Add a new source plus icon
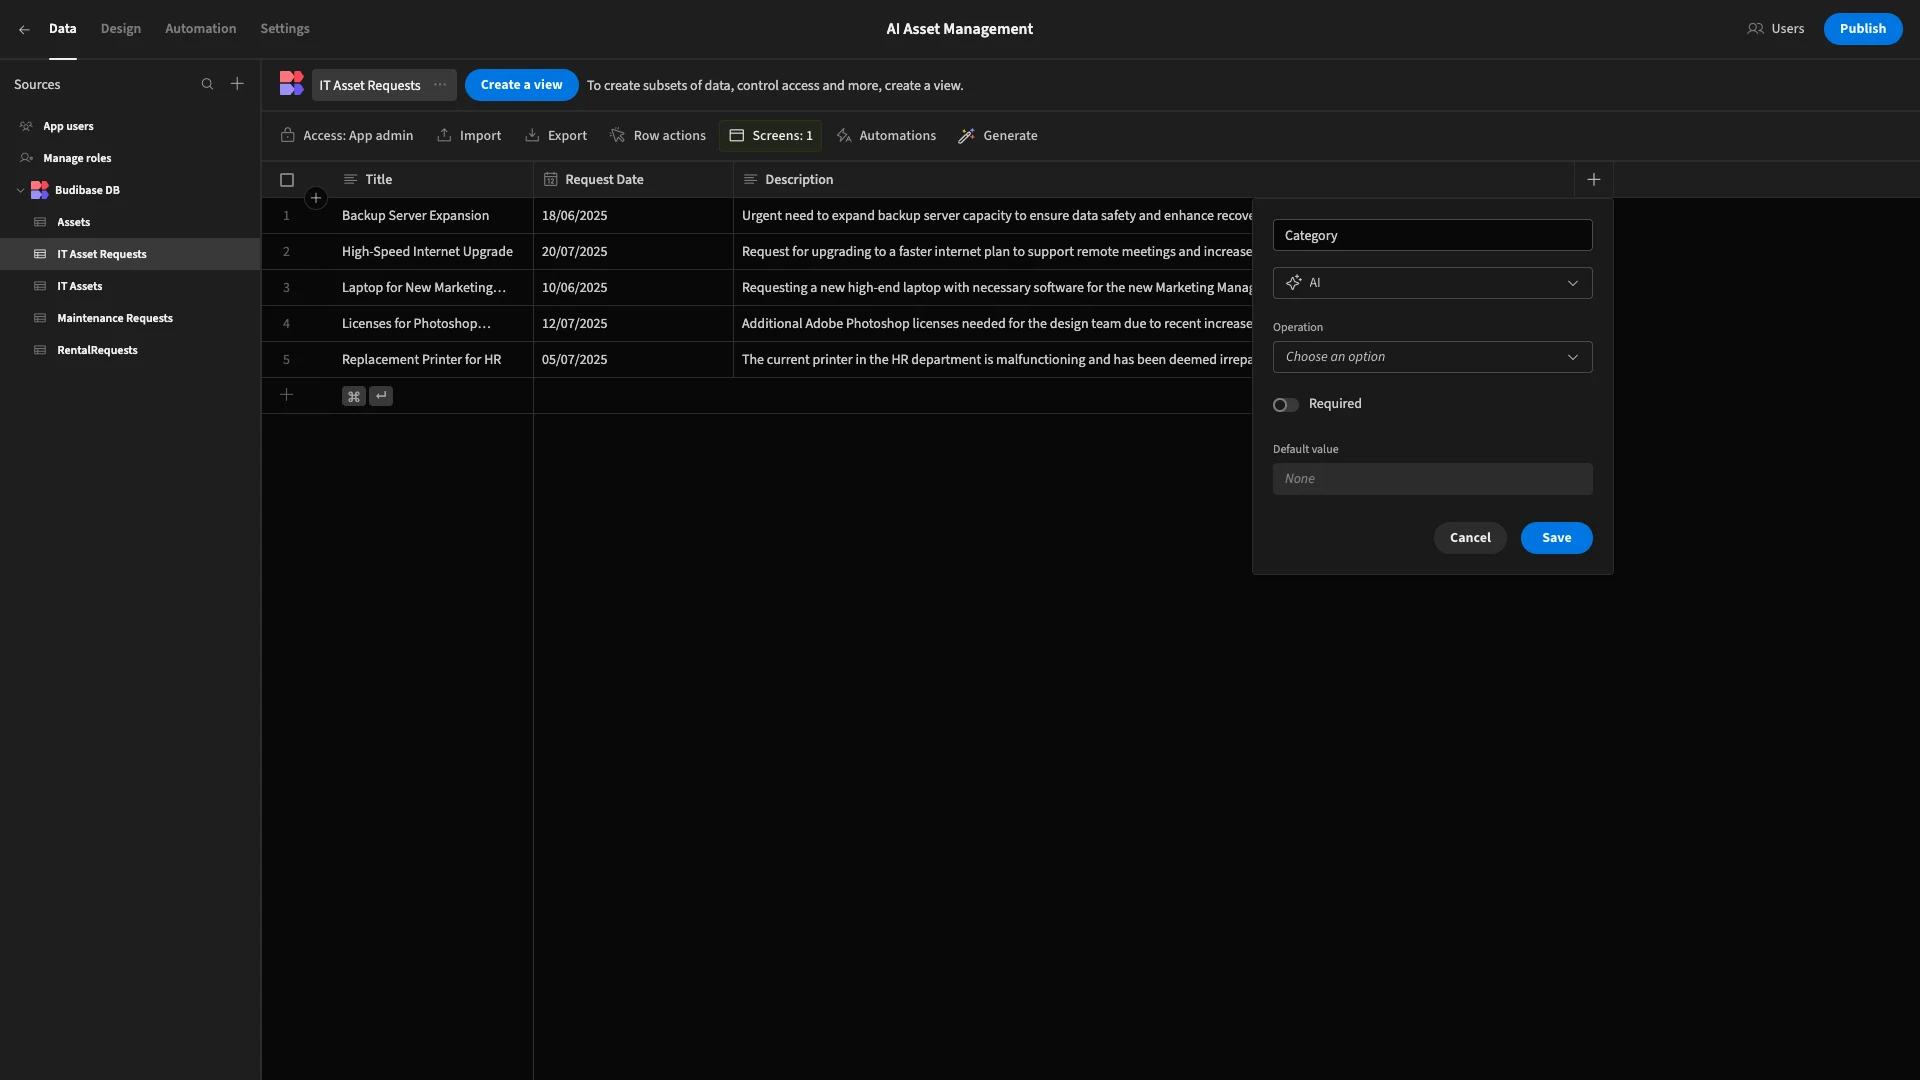This screenshot has width=1920, height=1080. [x=237, y=84]
